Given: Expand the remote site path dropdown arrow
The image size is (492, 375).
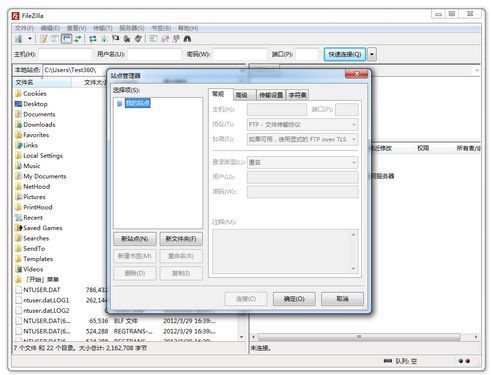Looking at the screenshot, I should click(x=477, y=70).
